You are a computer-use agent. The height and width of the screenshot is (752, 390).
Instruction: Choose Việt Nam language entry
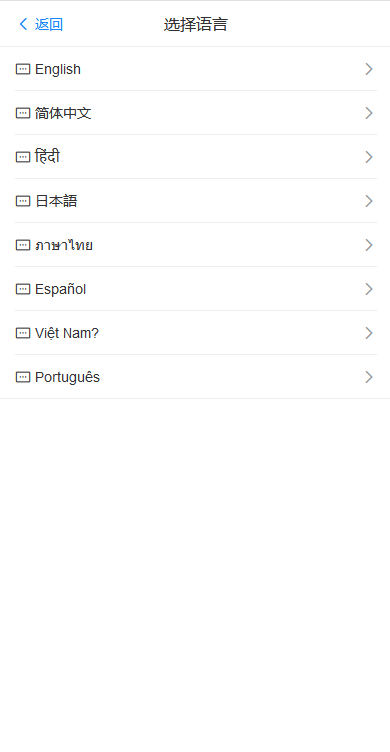(x=196, y=333)
